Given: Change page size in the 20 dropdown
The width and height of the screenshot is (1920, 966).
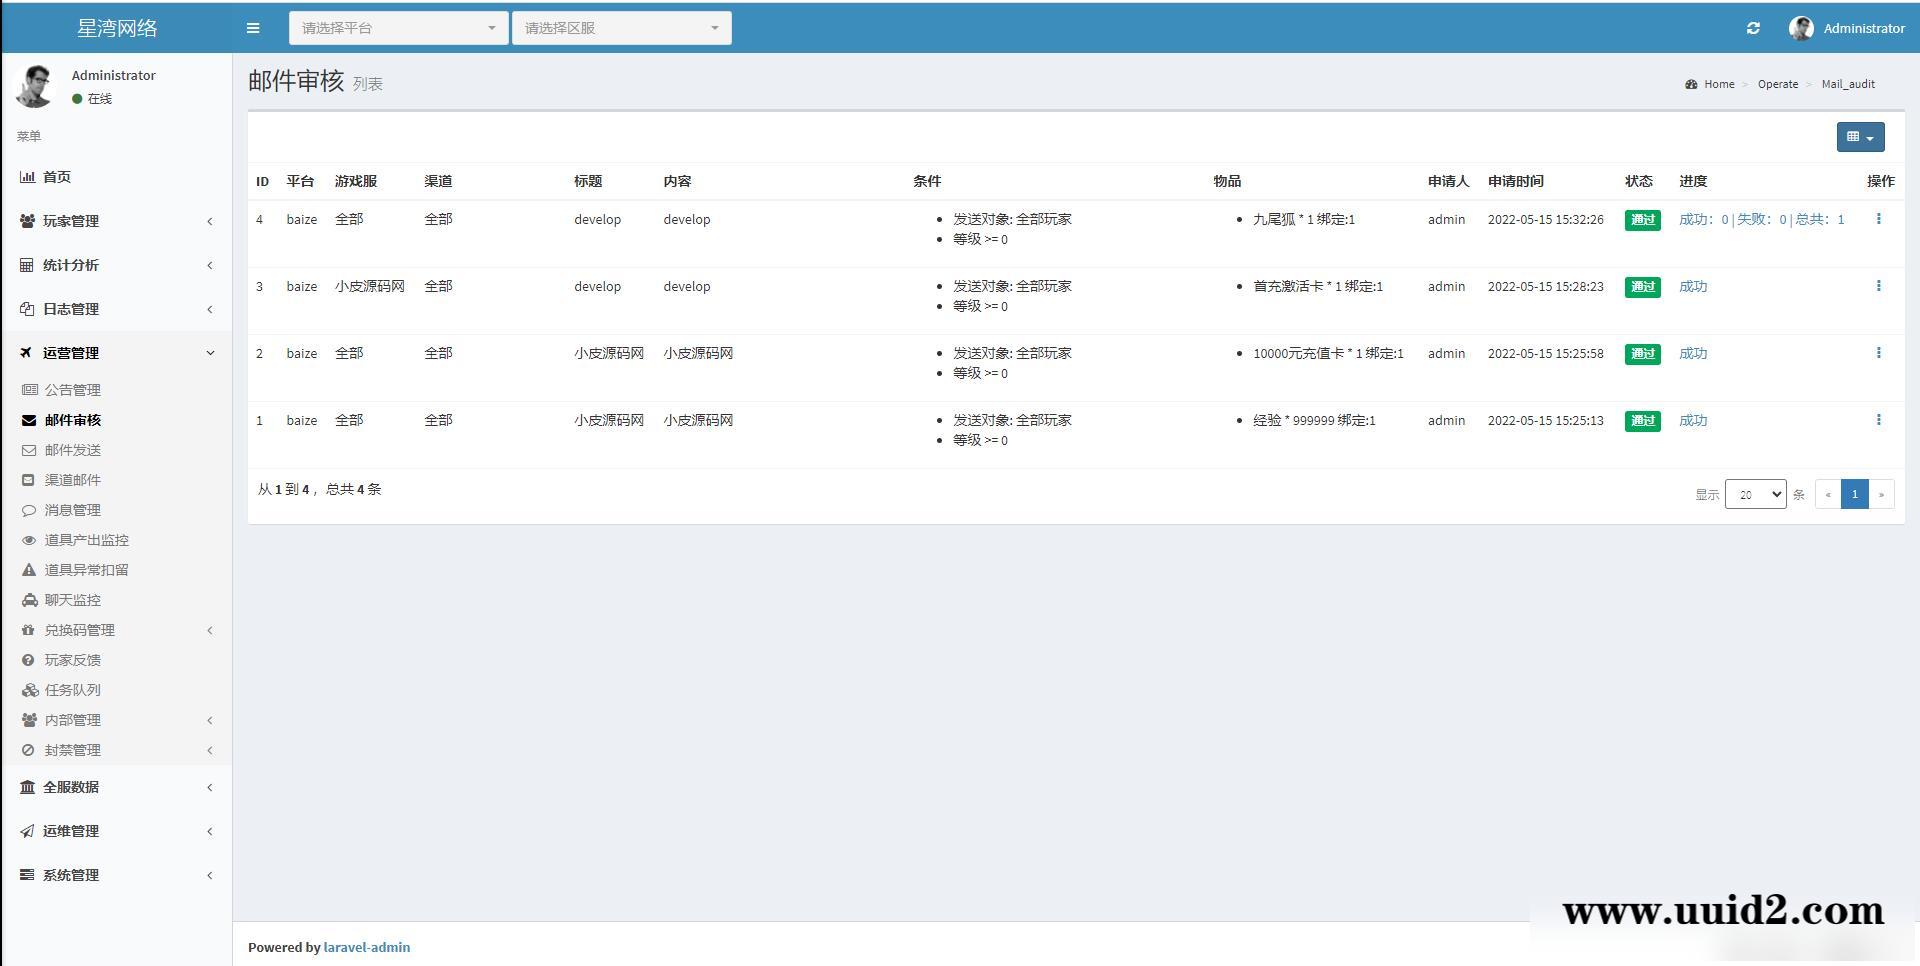Looking at the screenshot, I should [x=1755, y=494].
